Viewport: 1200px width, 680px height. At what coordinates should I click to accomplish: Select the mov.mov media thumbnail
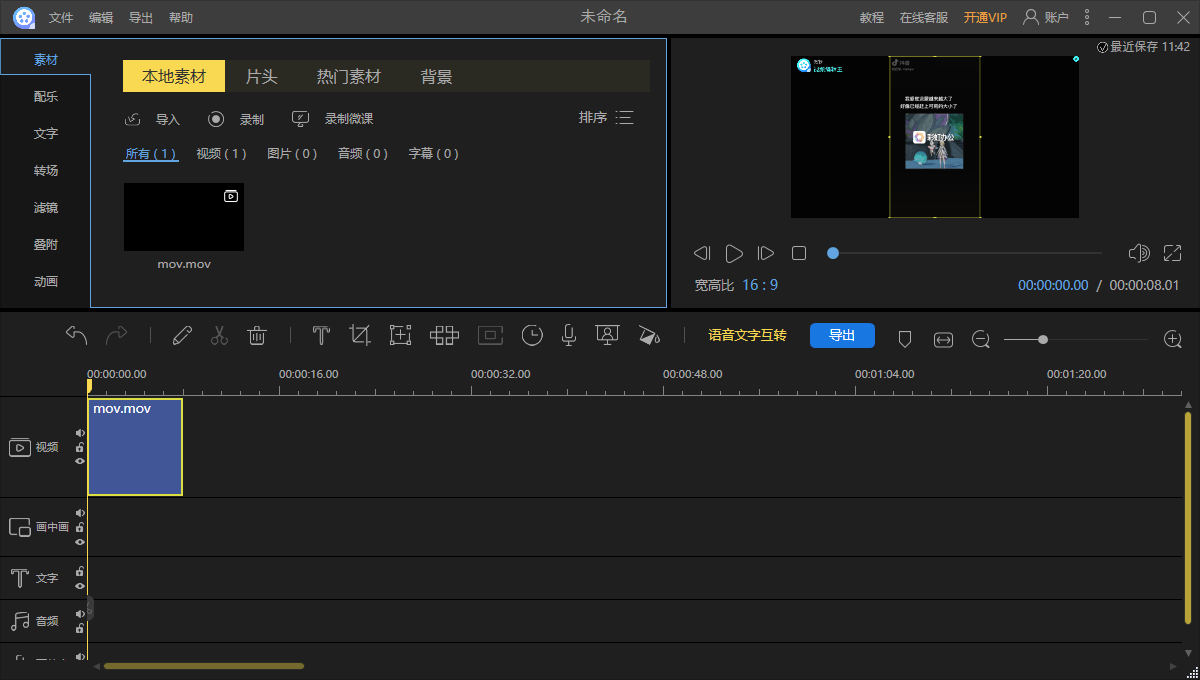pos(183,217)
